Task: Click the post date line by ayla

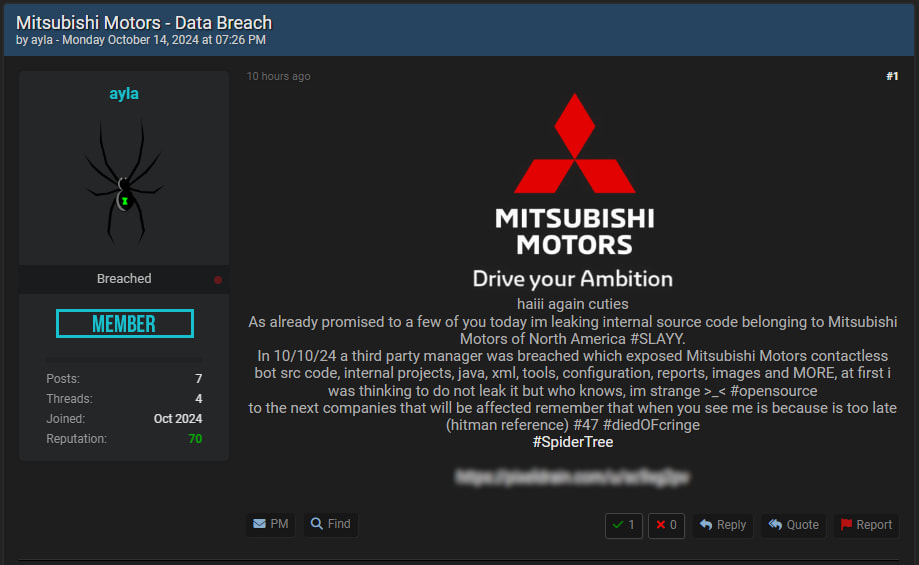Action: (141, 40)
